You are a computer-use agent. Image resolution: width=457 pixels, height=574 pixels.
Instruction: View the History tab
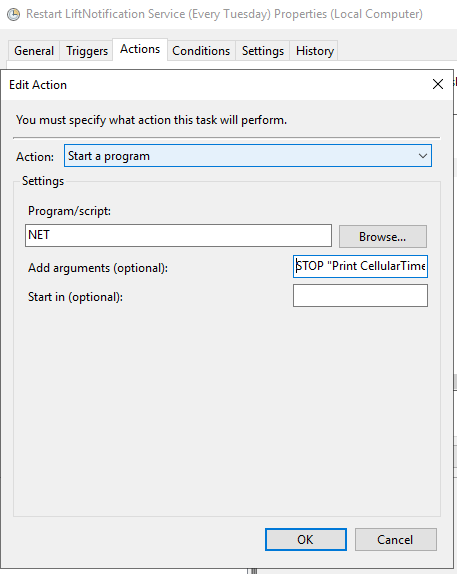coord(315,51)
